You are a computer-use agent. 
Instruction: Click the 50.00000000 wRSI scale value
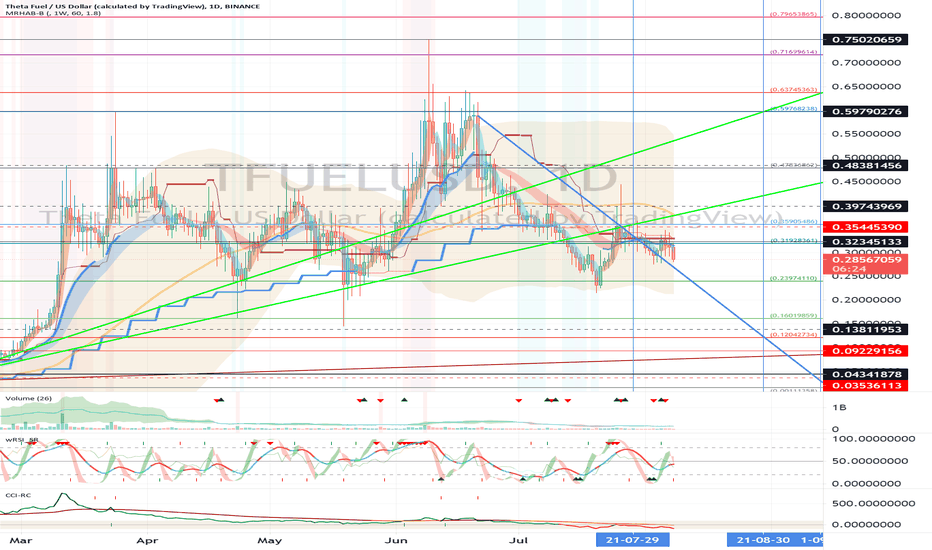pos(870,461)
